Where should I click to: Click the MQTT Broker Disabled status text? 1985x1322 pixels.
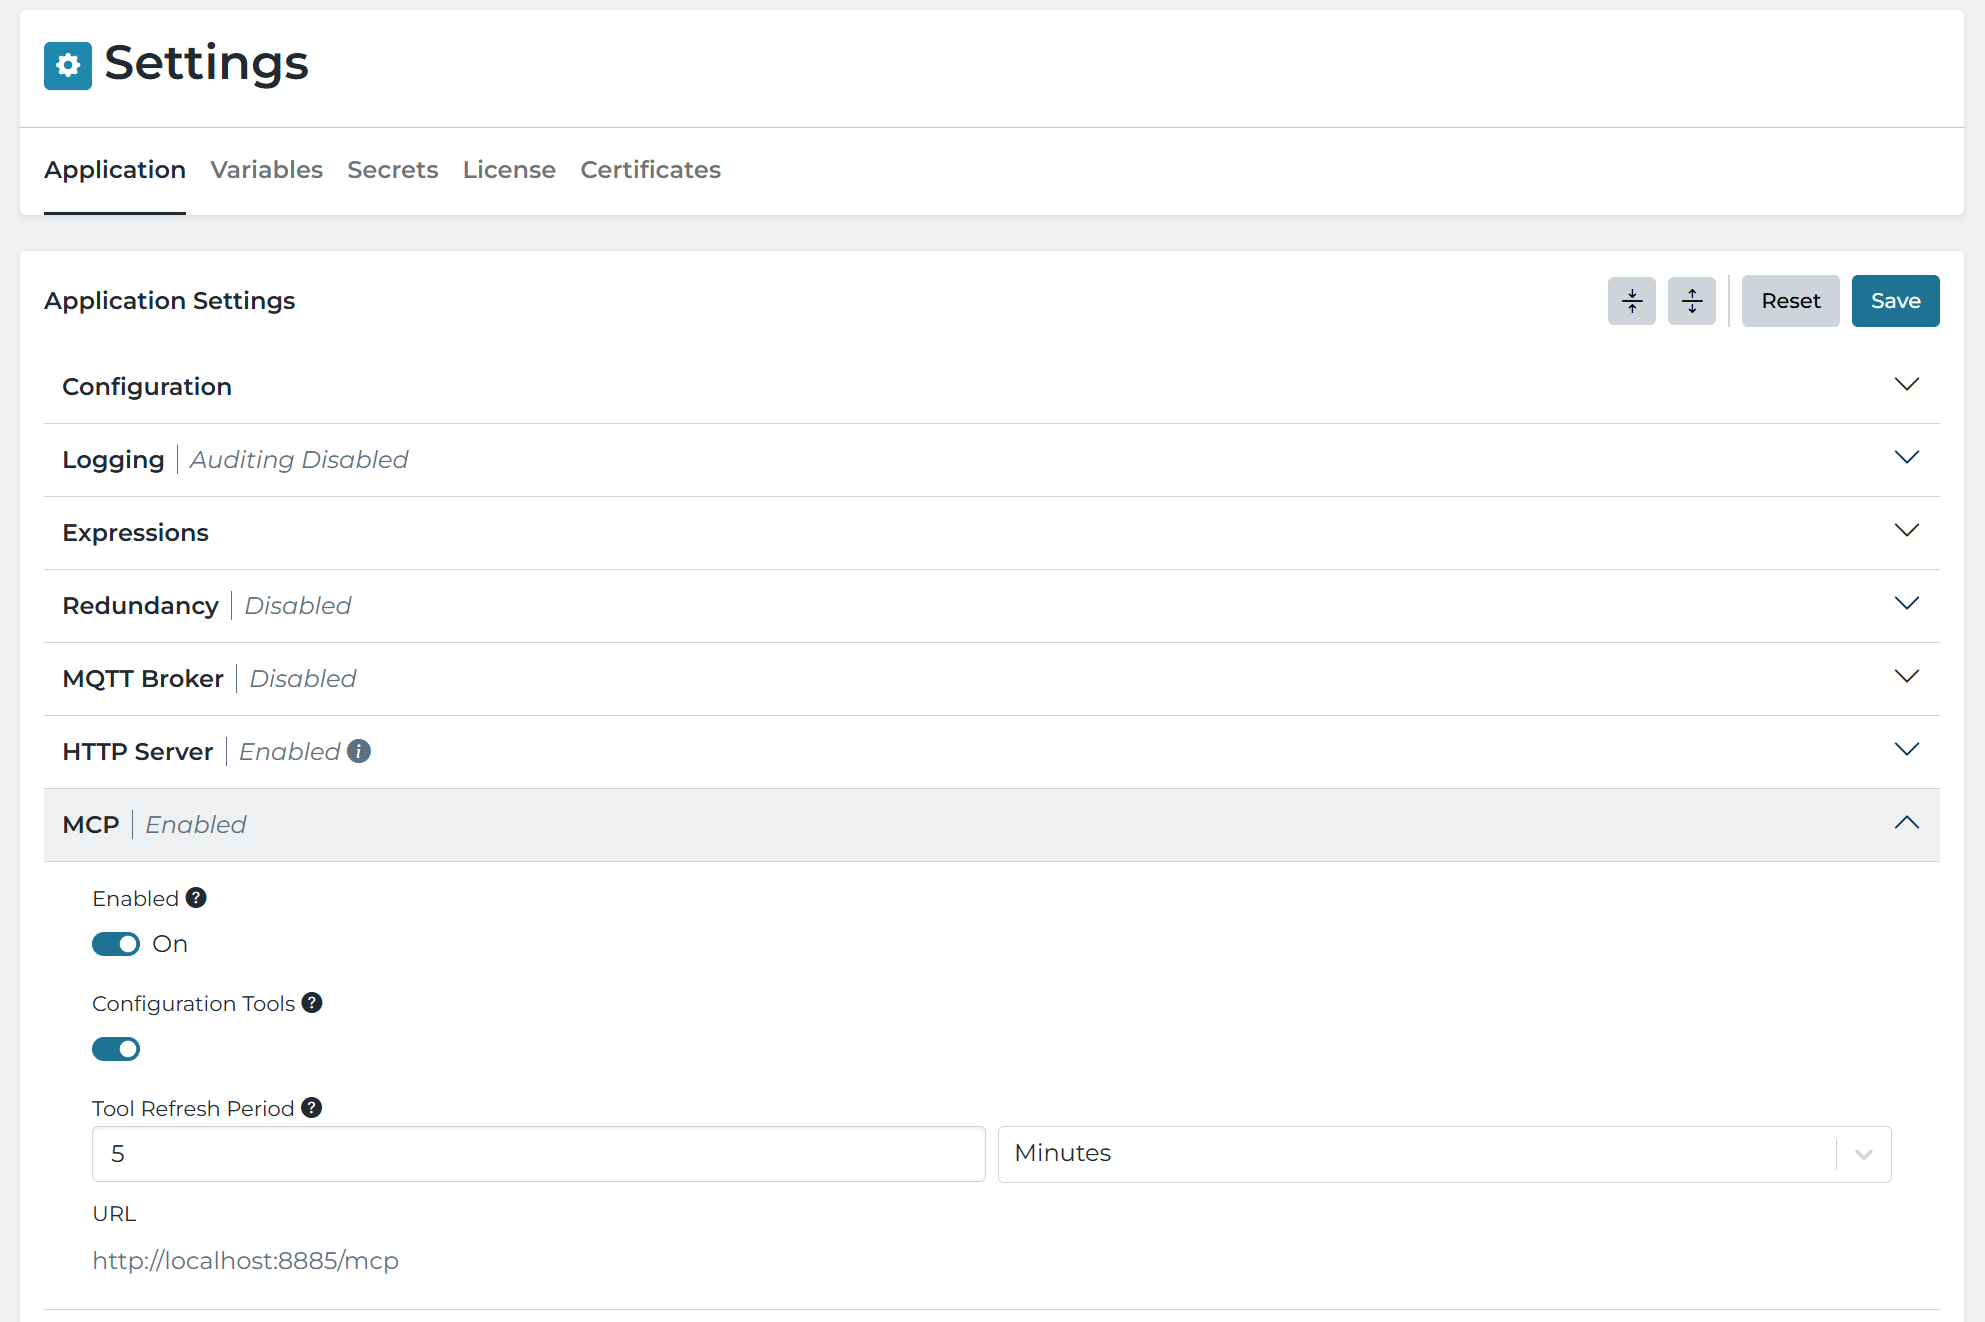(303, 679)
